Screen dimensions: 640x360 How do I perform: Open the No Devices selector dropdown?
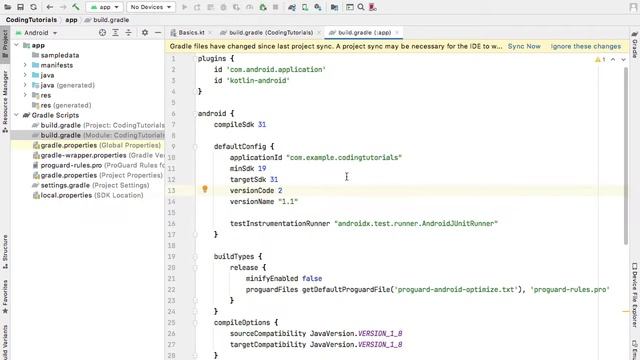151,7
